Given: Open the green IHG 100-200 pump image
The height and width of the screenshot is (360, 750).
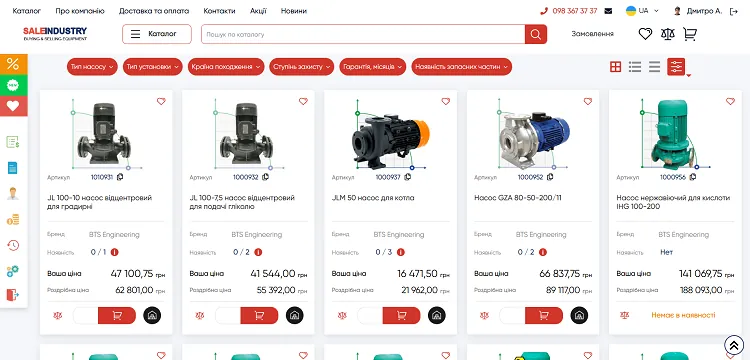Looking at the screenshot, I should pos(674,134).
